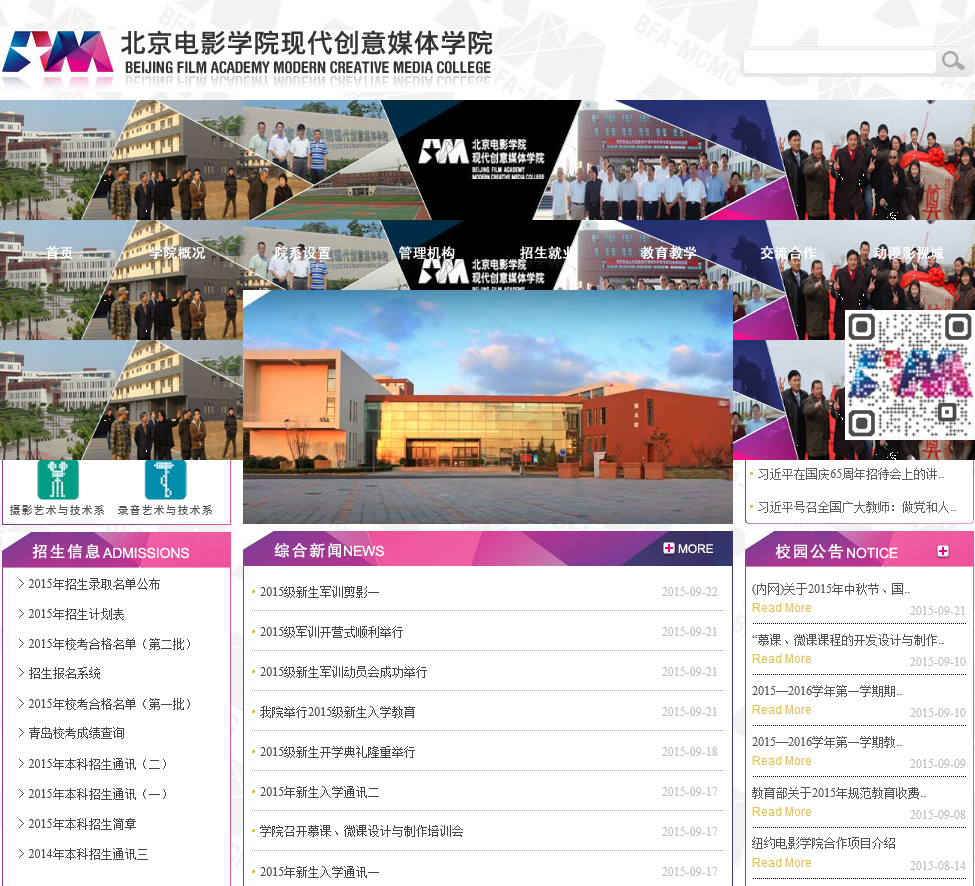Open 青岛校考成绩查询 link
Viewport: 975px width, 886px height.
pos(76,734)
